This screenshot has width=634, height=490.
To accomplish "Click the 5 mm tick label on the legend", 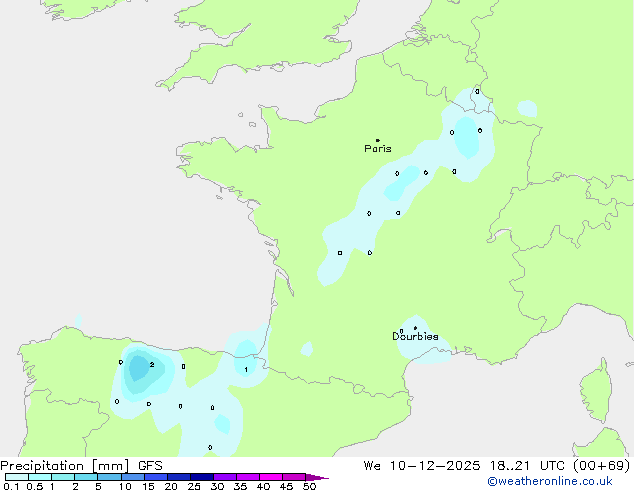I will tap(98, 487).
